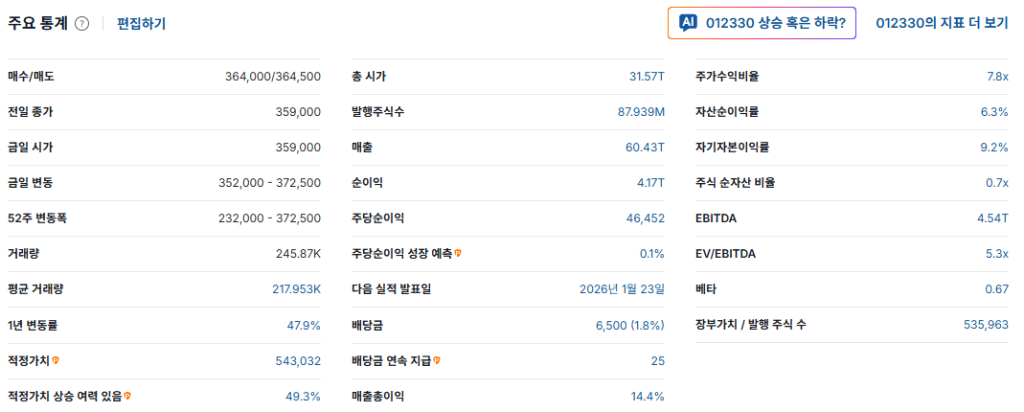The height and width of the screenshot is (412, 1024).
Task: Open the 매출 value 60.43T
Action: click(645, 147)
